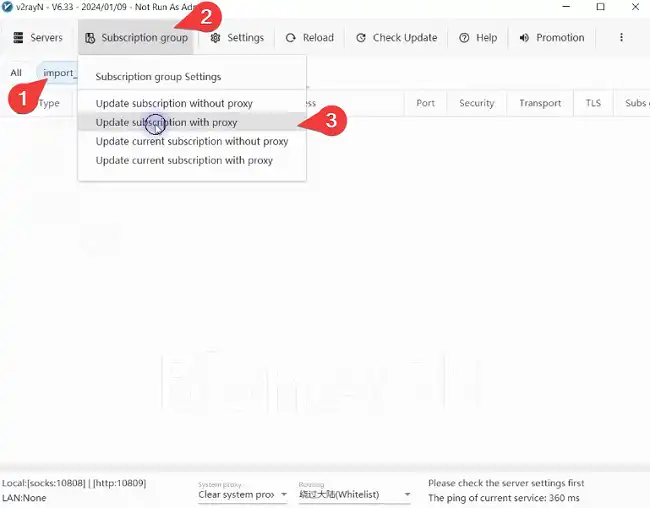The height and width of the screenshot is (508, 650).
Task: Click the Promotion label
Action: tap(560, 38)
